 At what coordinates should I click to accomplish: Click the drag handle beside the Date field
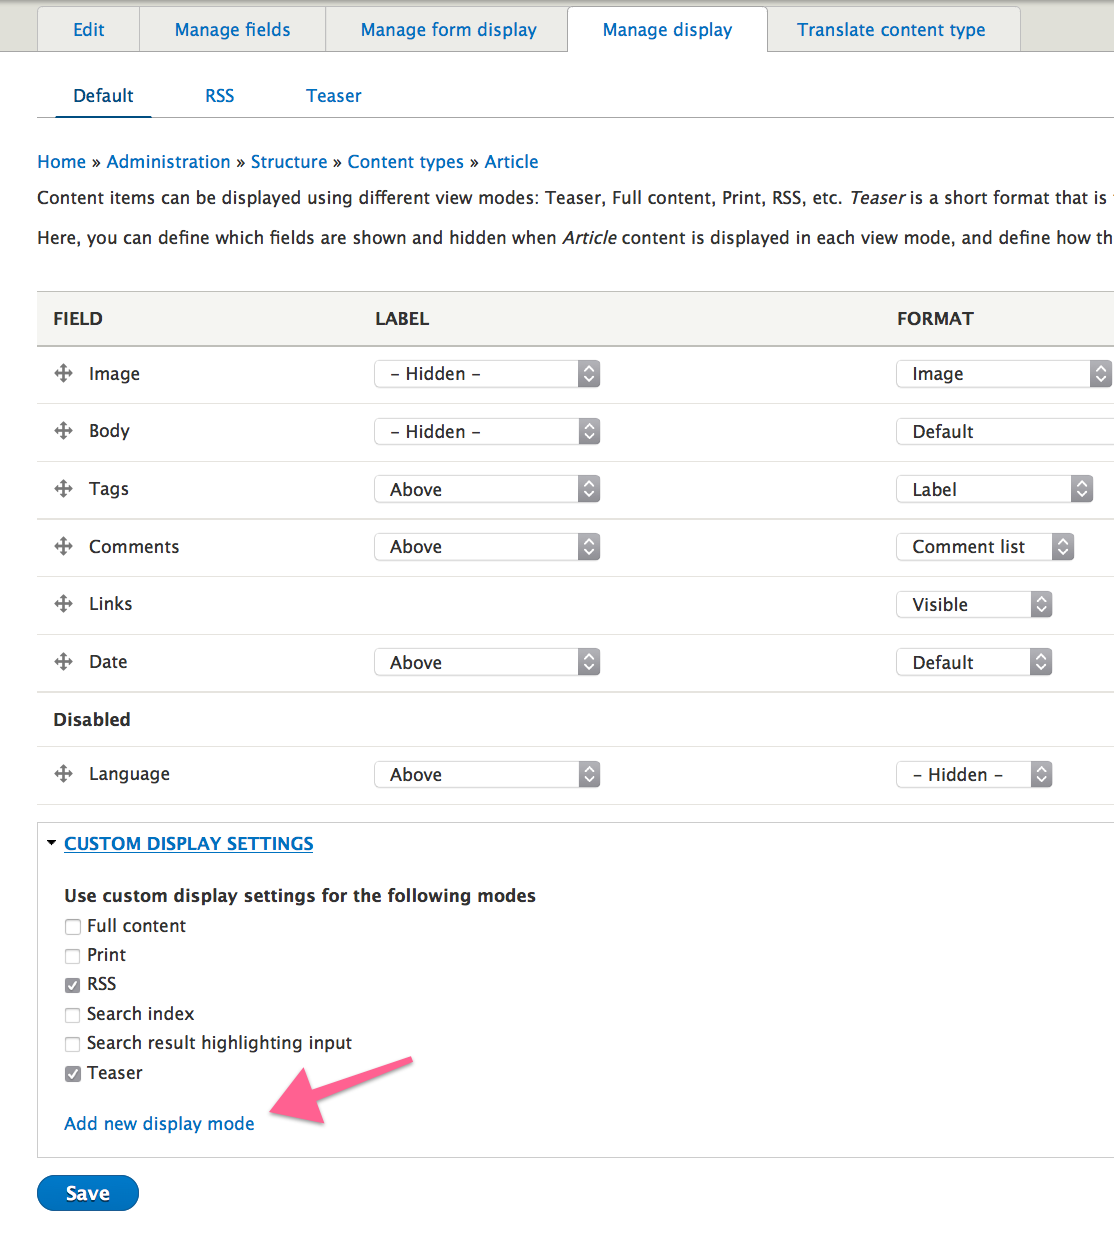[62, 661]
